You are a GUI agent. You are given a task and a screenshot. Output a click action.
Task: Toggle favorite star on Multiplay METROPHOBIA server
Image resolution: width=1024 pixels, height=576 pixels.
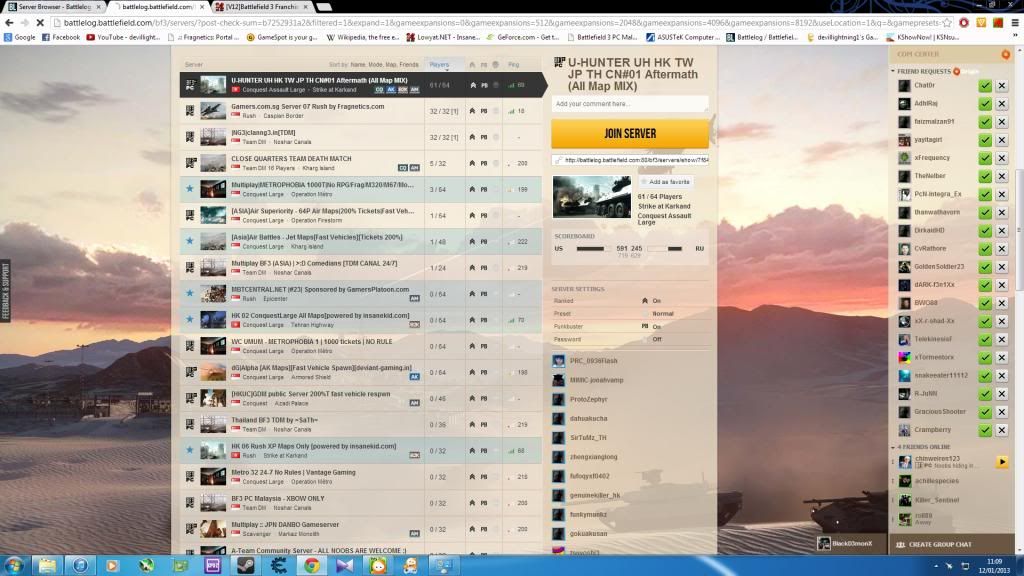pyautogui.click(x=189, y=187)
